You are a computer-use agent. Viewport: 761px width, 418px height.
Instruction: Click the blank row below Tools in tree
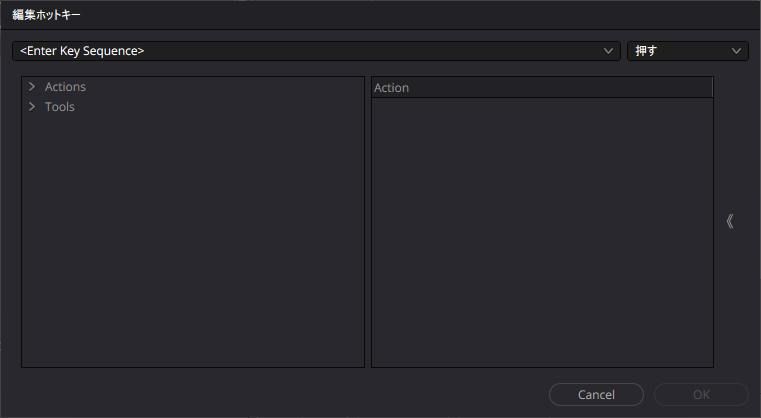click(190, 127)
